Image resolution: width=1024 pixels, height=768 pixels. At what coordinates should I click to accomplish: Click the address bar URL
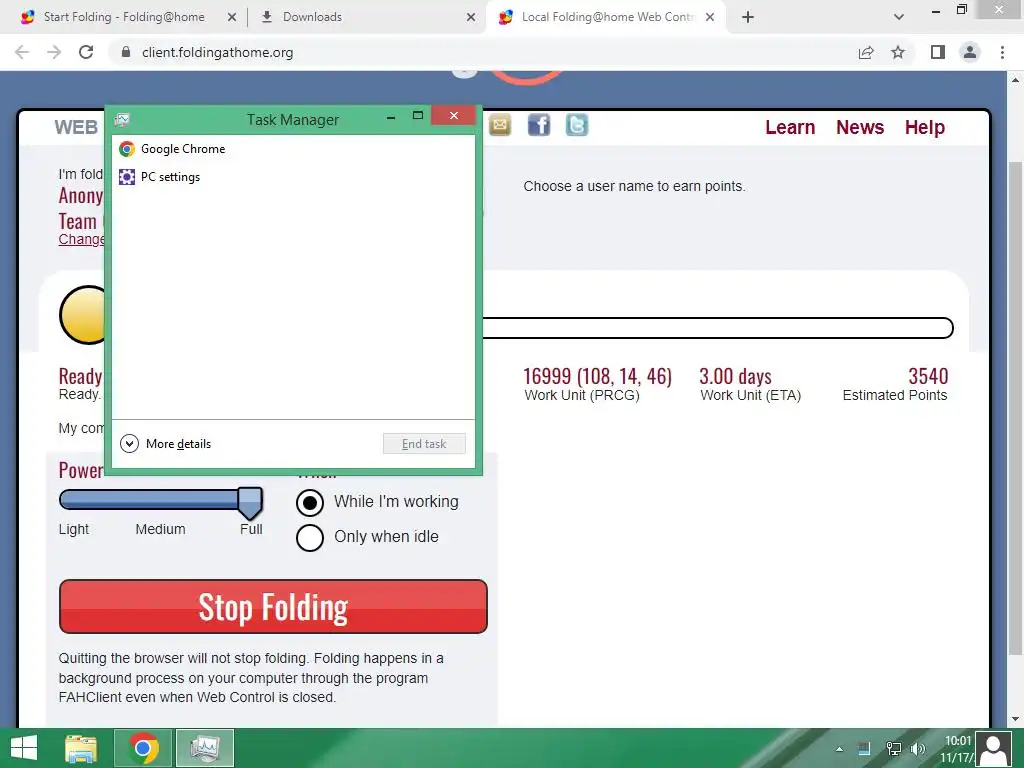pos(217,52)
